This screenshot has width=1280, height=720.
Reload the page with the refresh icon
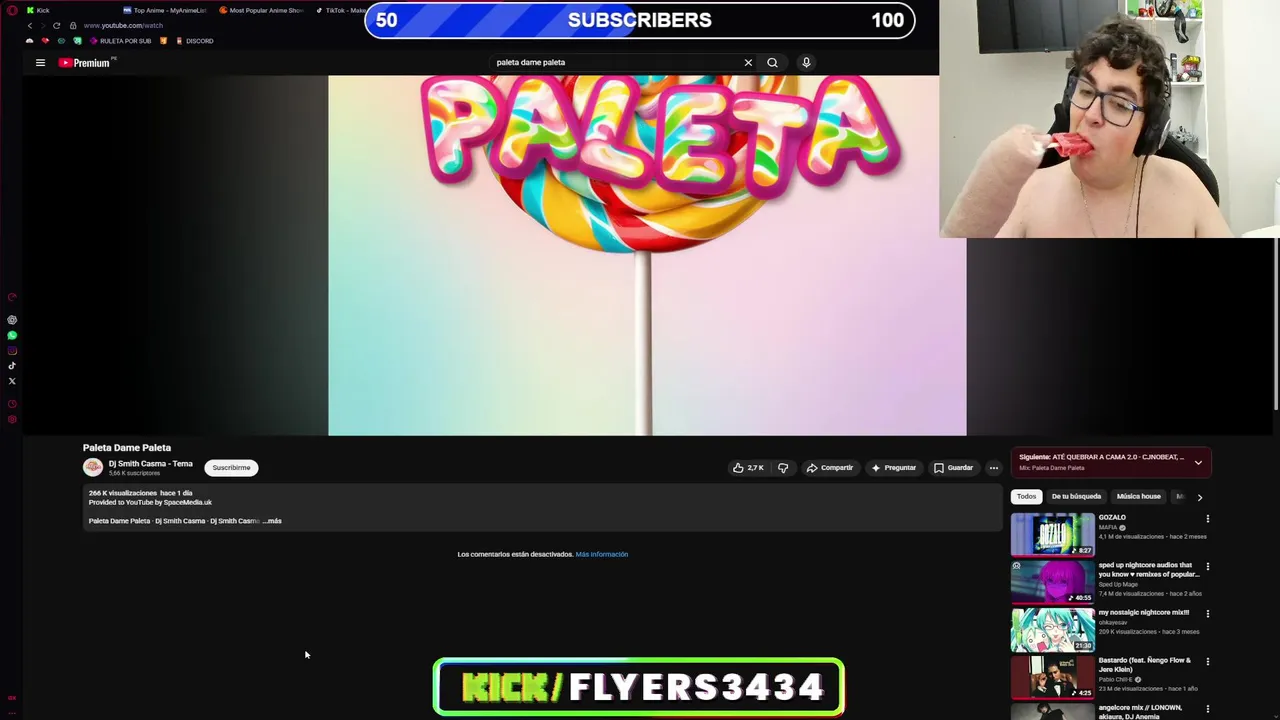(56, 25)
